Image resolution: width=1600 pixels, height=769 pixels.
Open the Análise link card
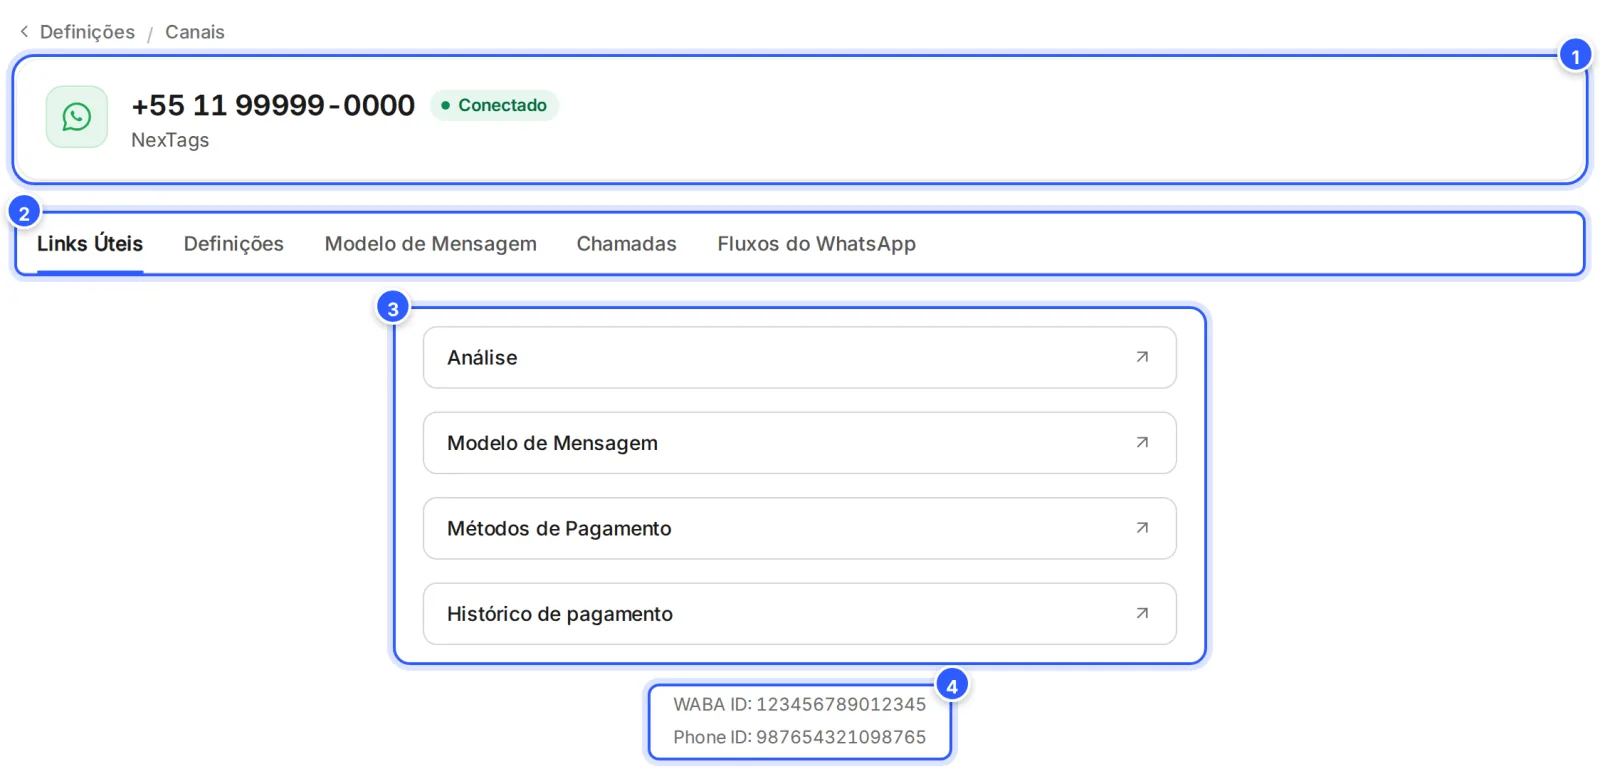(x=800, y=357)
